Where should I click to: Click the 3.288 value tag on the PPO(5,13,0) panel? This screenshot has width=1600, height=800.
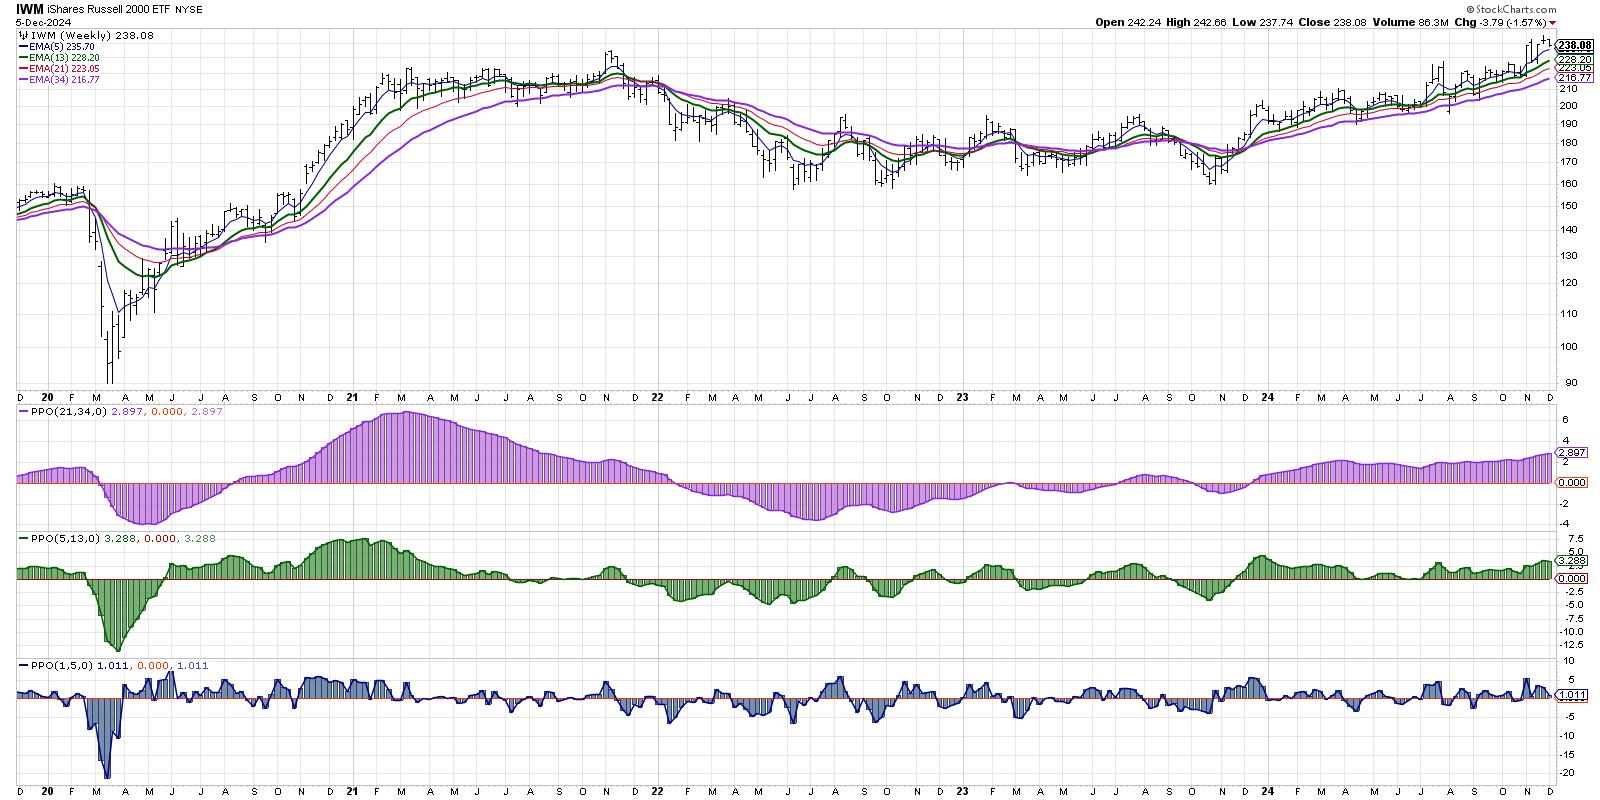click(1573, 561)
